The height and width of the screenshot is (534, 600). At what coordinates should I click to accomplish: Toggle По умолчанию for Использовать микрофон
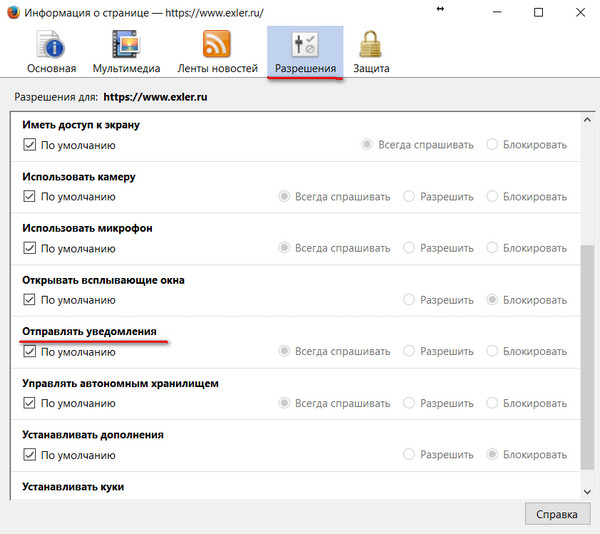28,248
